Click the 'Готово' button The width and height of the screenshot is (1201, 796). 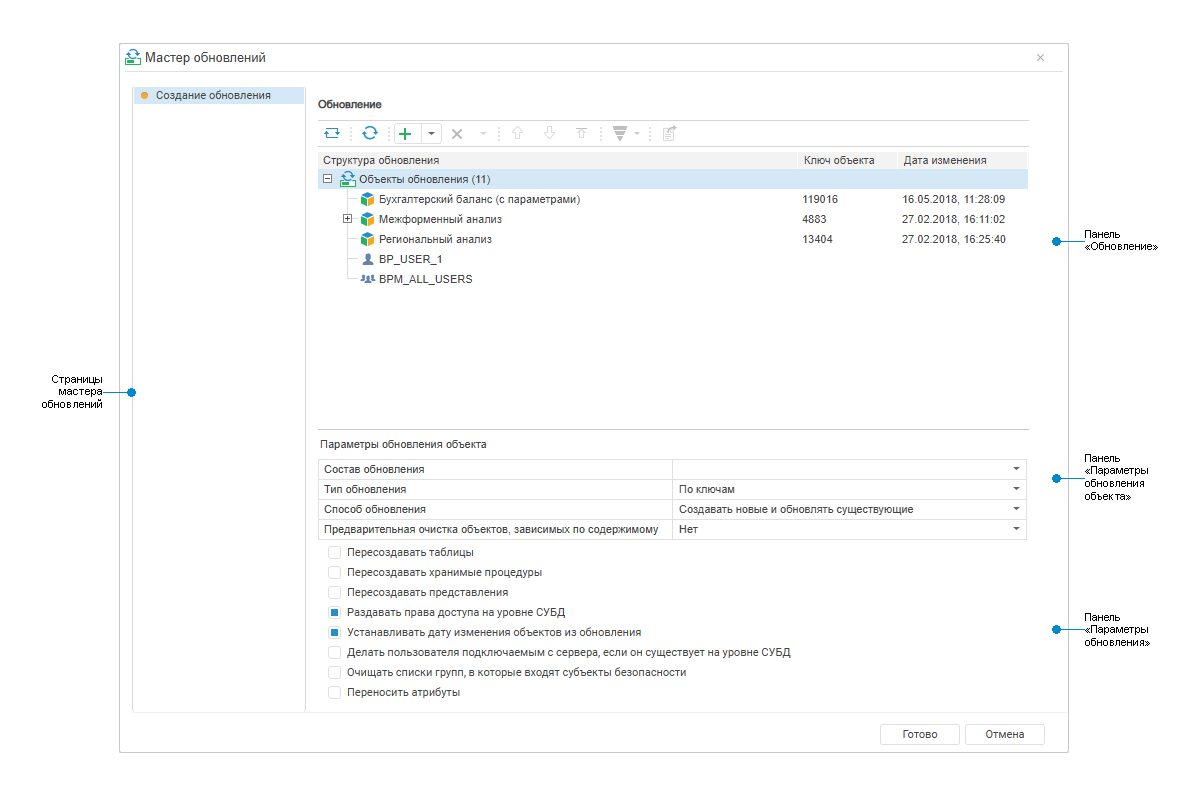[x=919, y=734]
